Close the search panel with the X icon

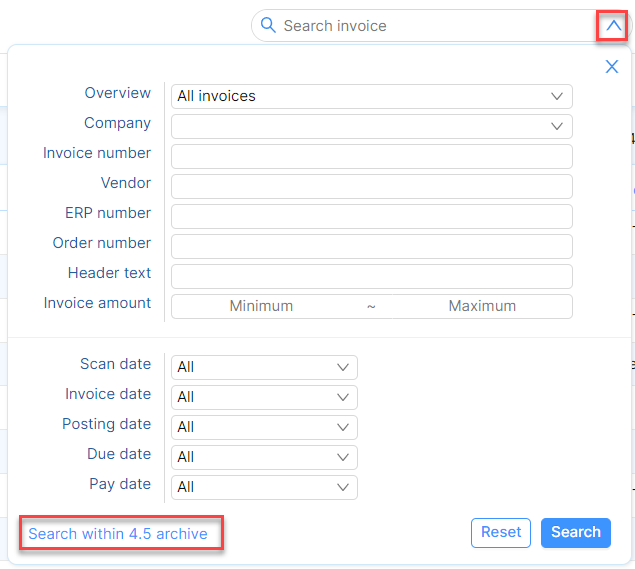[612, 66]
